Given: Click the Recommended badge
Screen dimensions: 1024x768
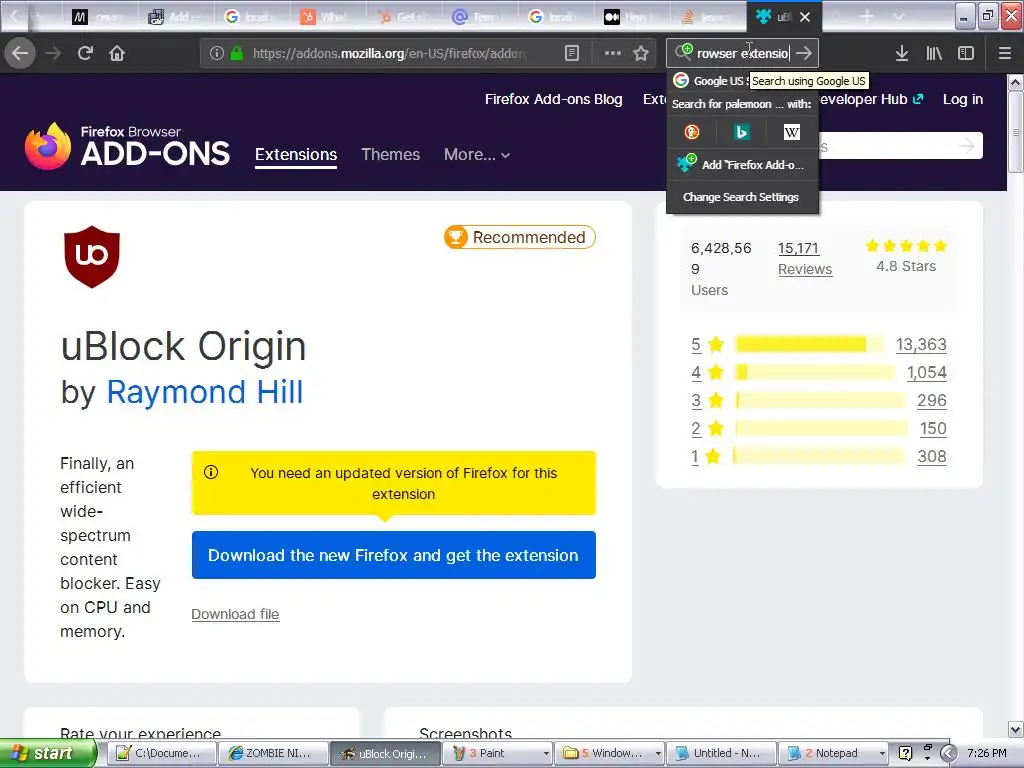Looking at the screenshot, I should point(520,237).
